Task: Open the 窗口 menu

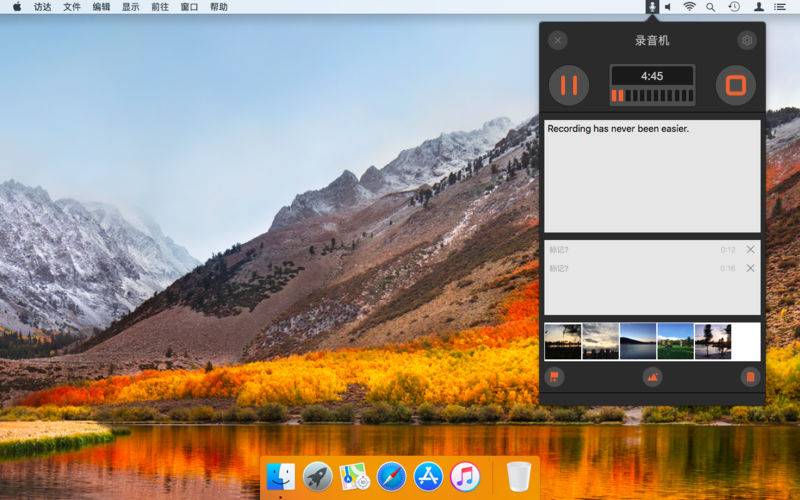Action: (x=189, y=7)
